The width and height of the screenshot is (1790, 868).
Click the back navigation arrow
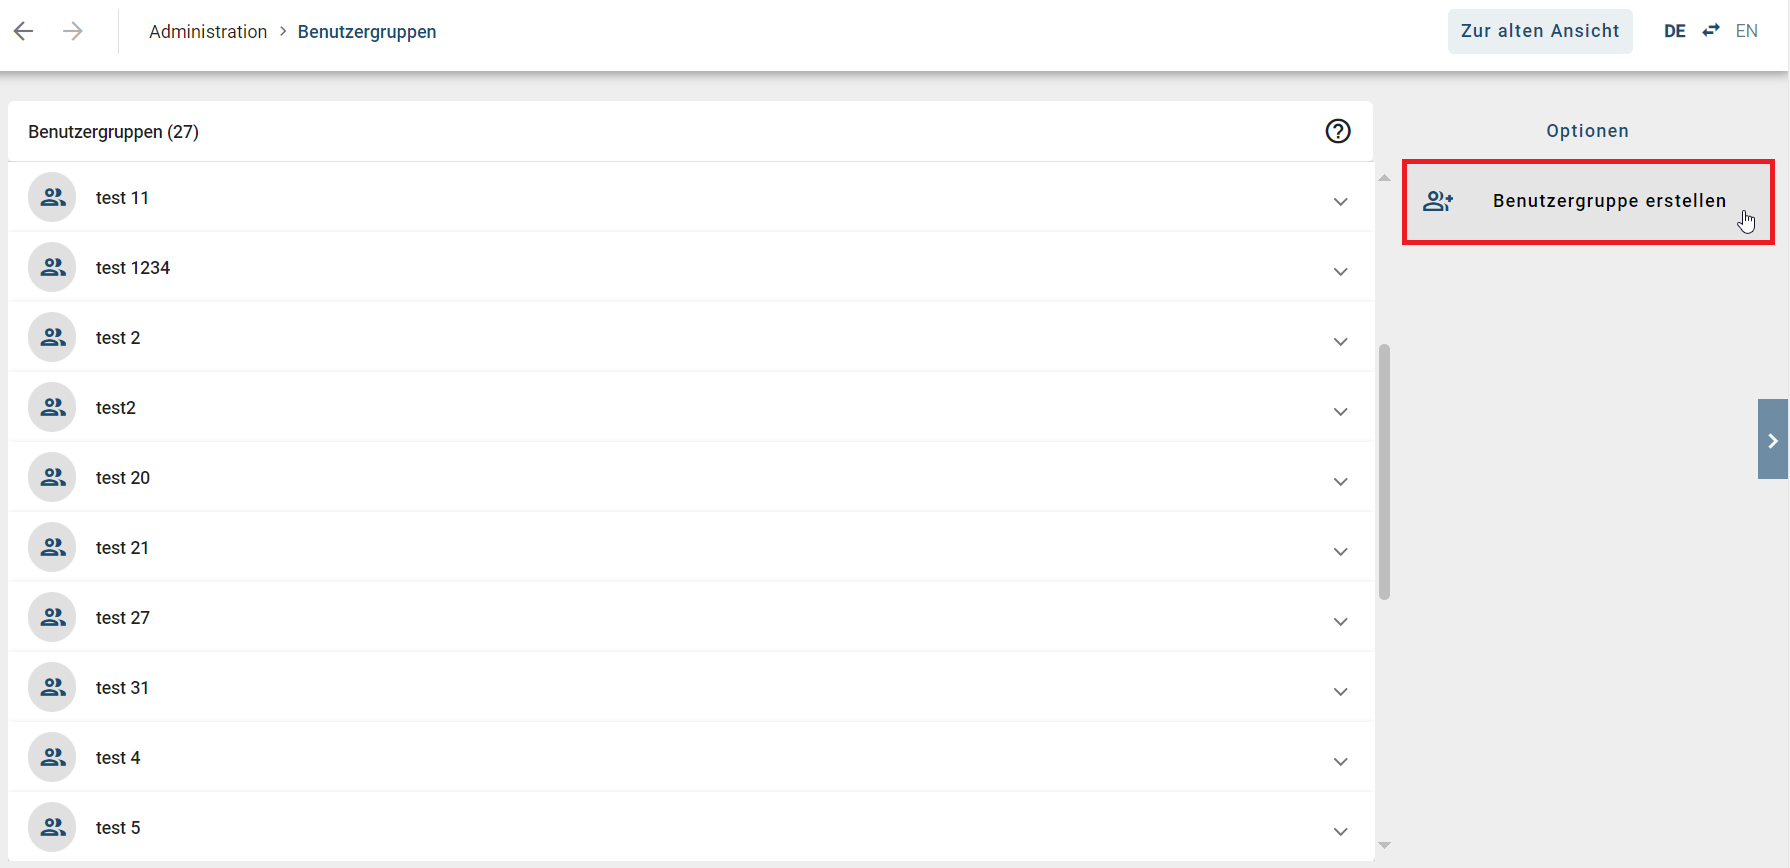(x=23, y=31)
